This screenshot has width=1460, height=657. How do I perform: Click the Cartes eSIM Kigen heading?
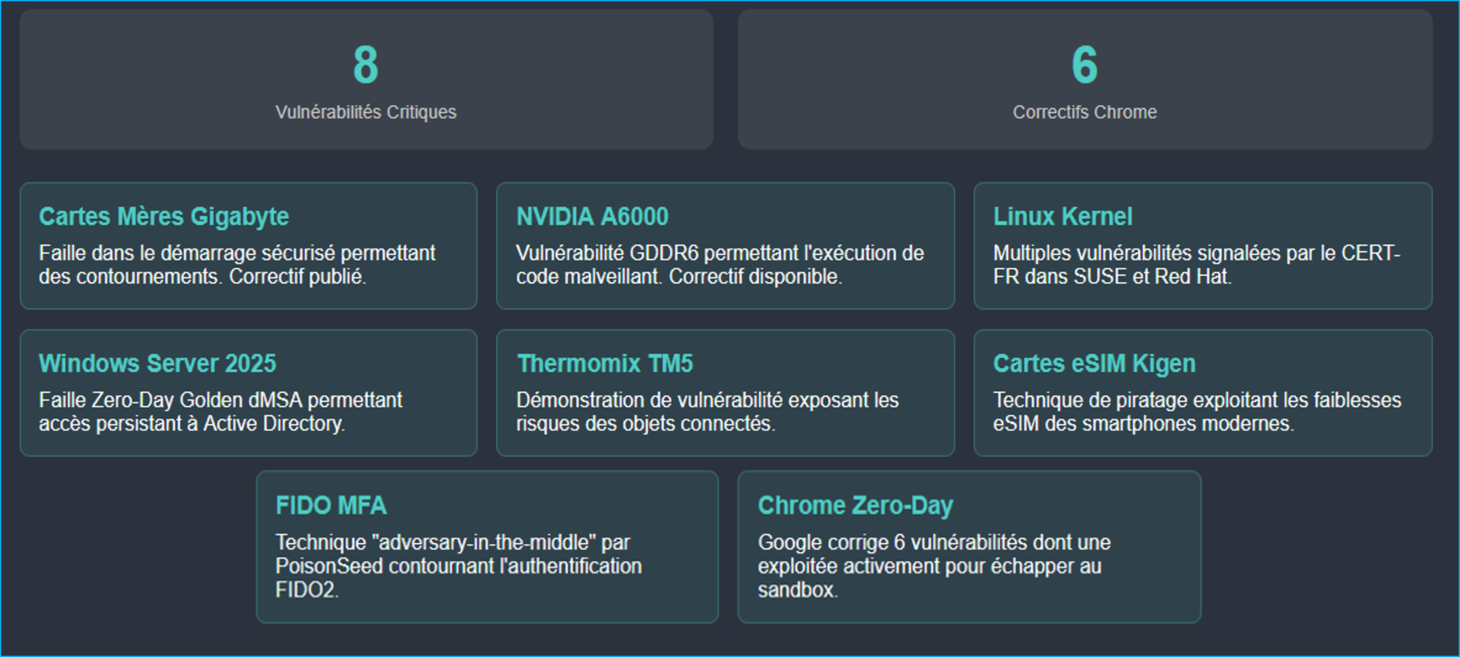pyautogui.click(x=1094, y=363)
